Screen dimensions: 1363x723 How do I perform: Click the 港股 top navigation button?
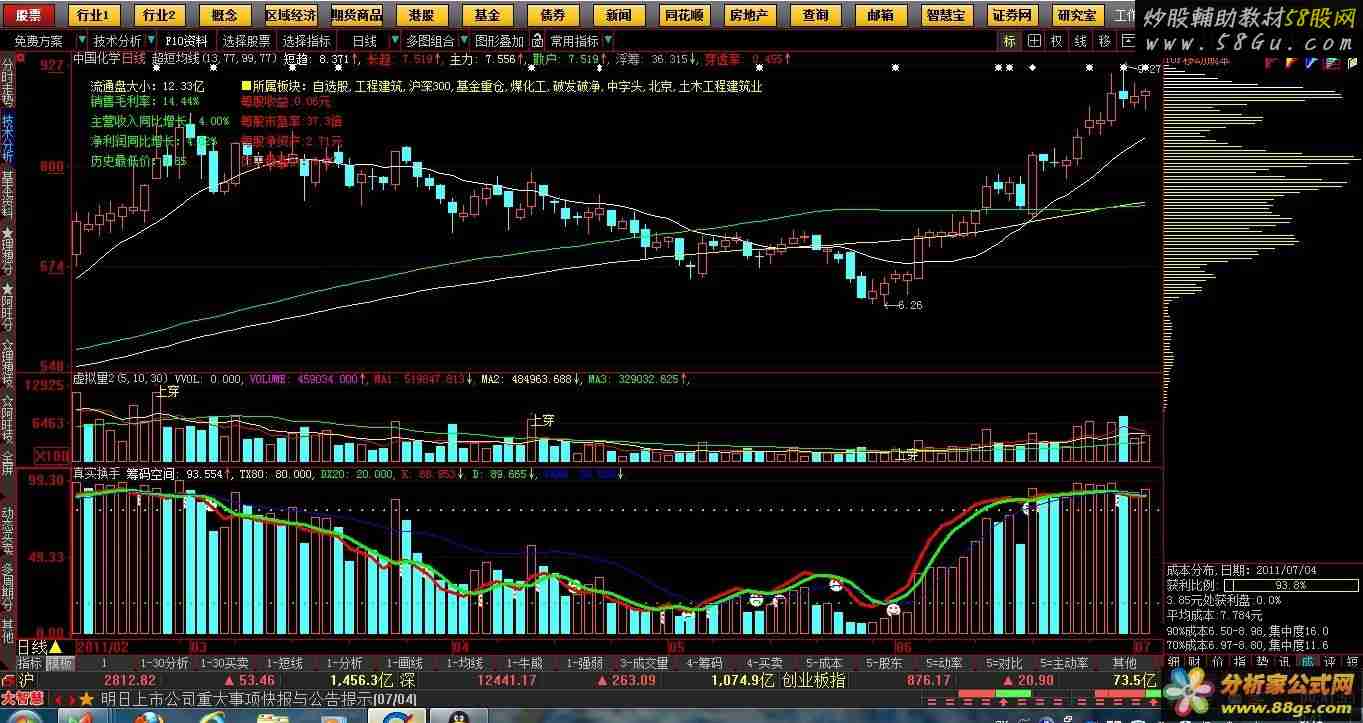tap(422, 15)
